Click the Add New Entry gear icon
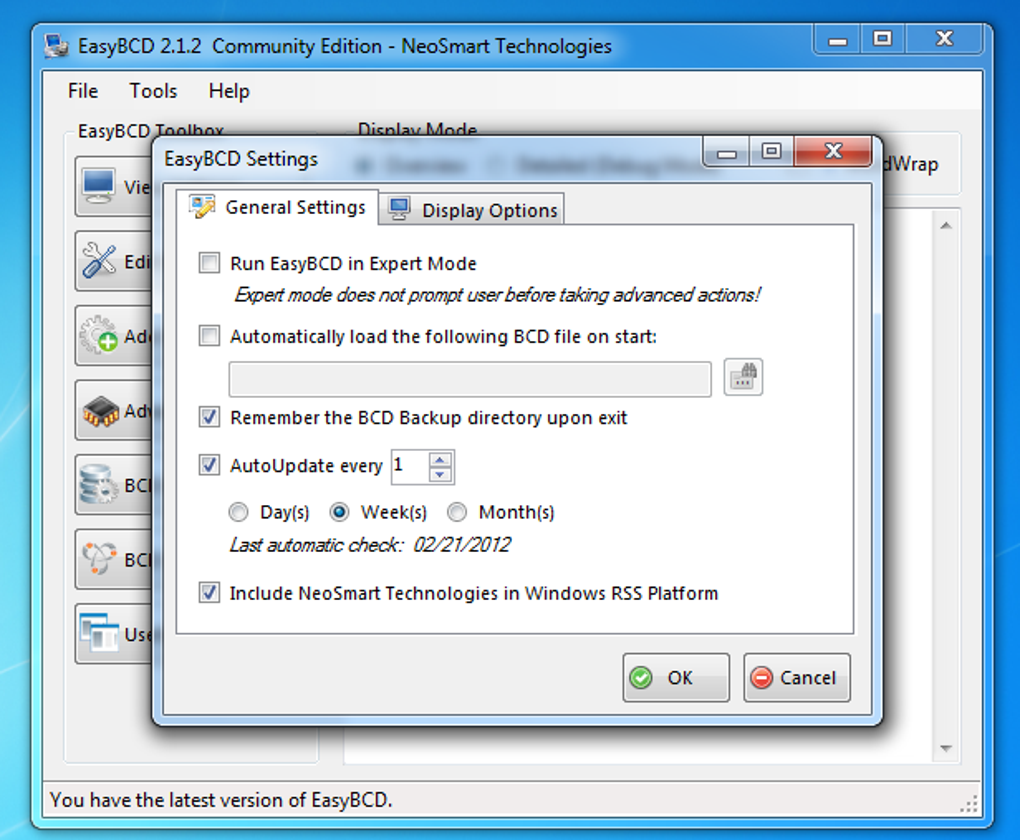1020x840 pixels. [98, 335]
